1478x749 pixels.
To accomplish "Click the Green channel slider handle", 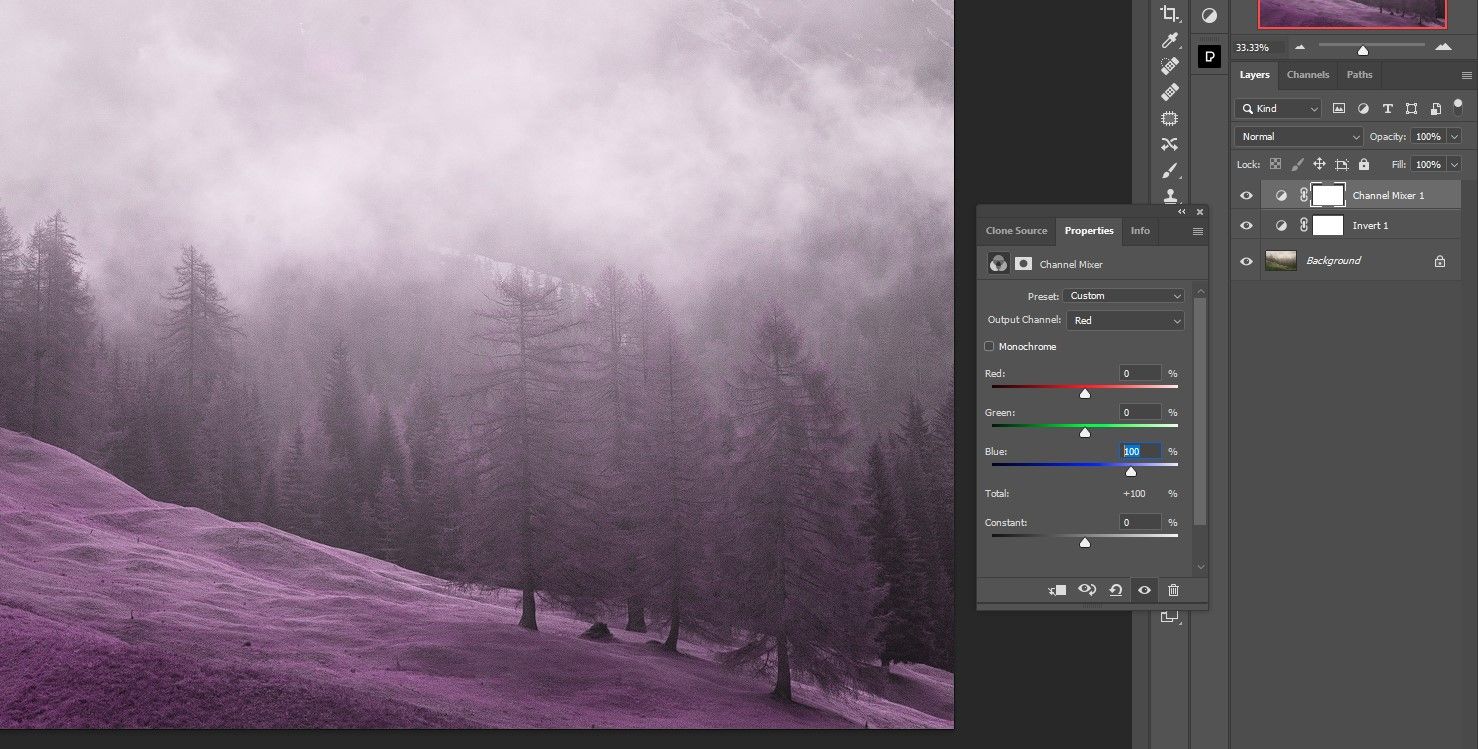I will [1085, 432].
